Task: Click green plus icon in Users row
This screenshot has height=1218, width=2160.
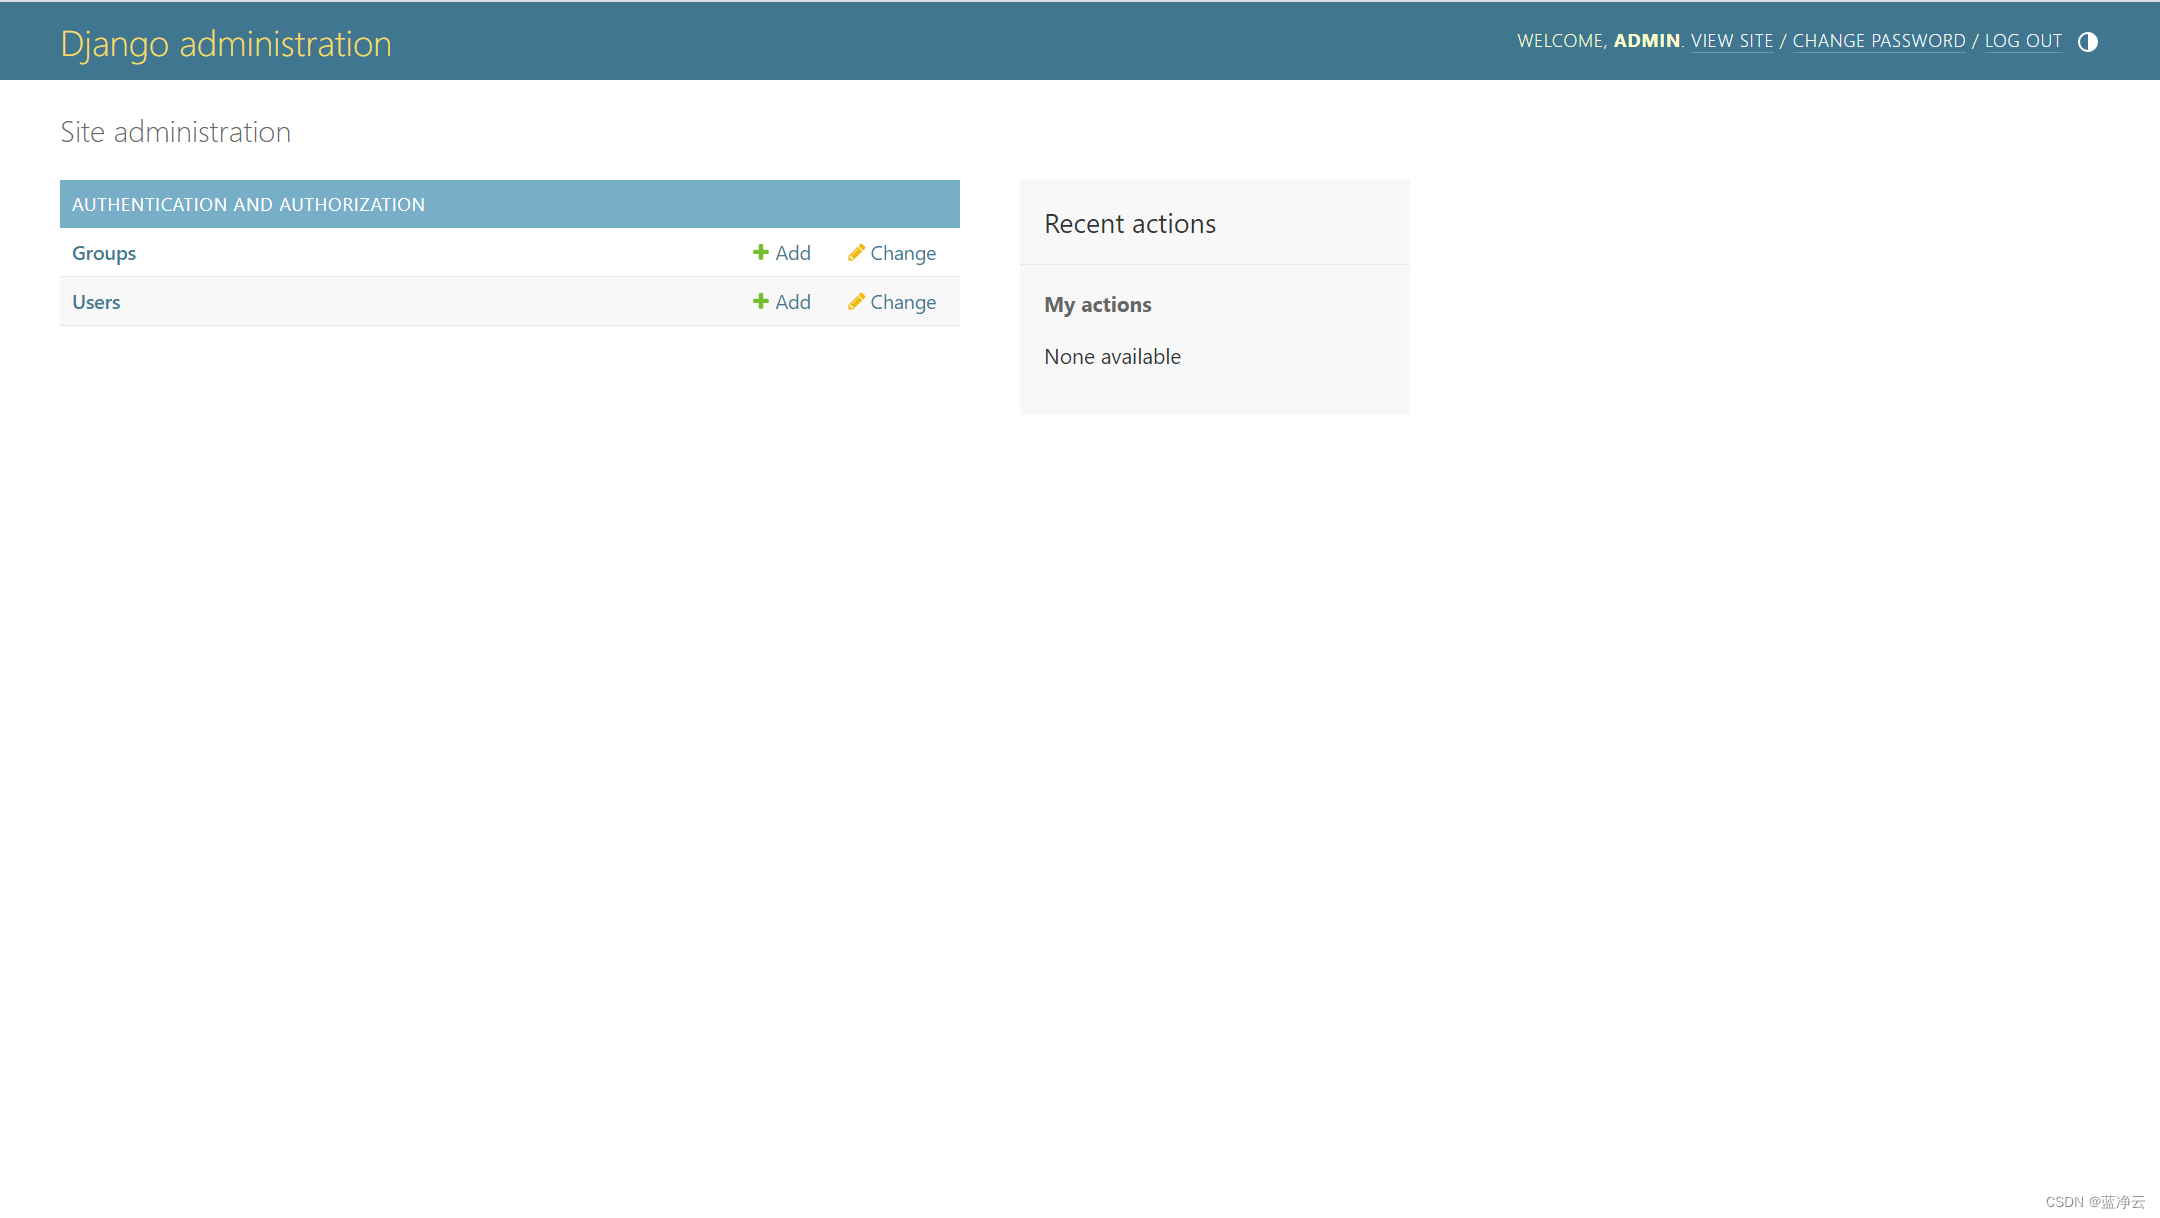Action: point(760,301)
